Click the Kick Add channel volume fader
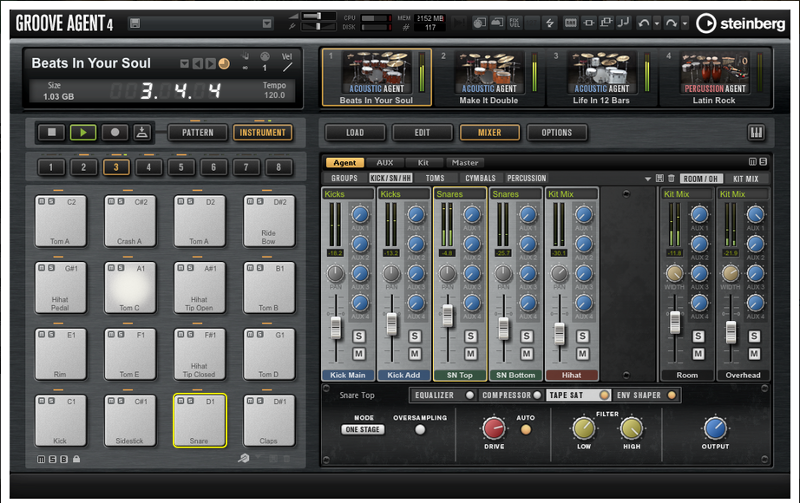Image resolution: width=800 pixels, height=503 pixels. coord(392,324)
